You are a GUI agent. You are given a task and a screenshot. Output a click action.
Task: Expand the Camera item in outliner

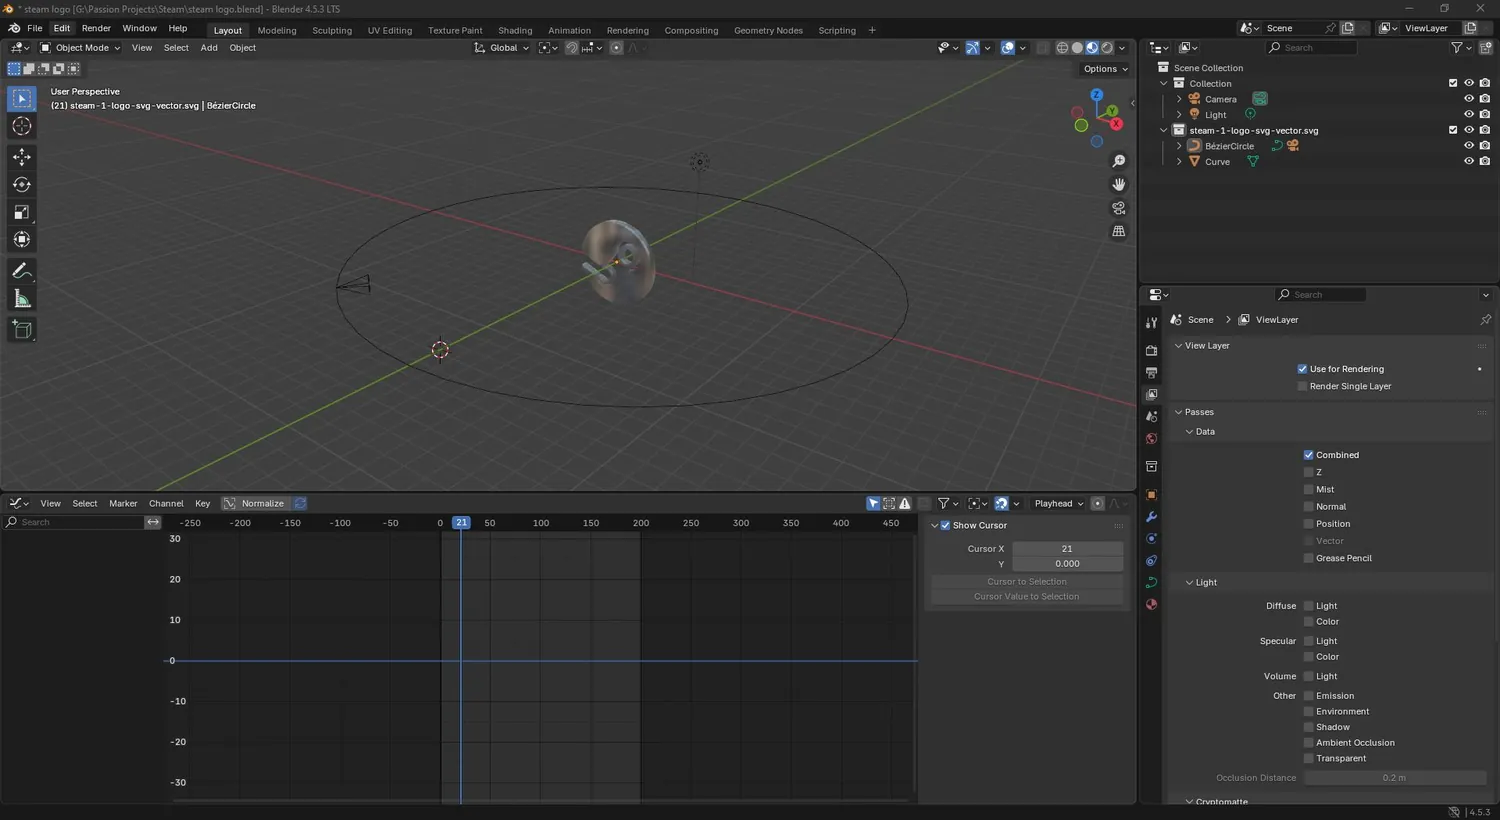click(x=1179, y=99)
